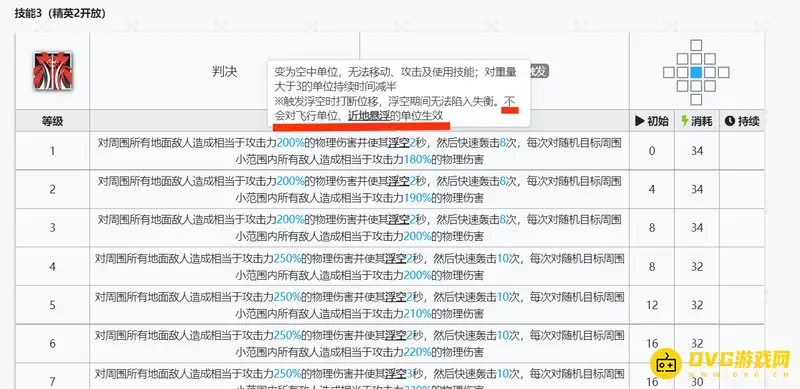
Task: Click the 持续 column header label
Action: pos(748,121)
